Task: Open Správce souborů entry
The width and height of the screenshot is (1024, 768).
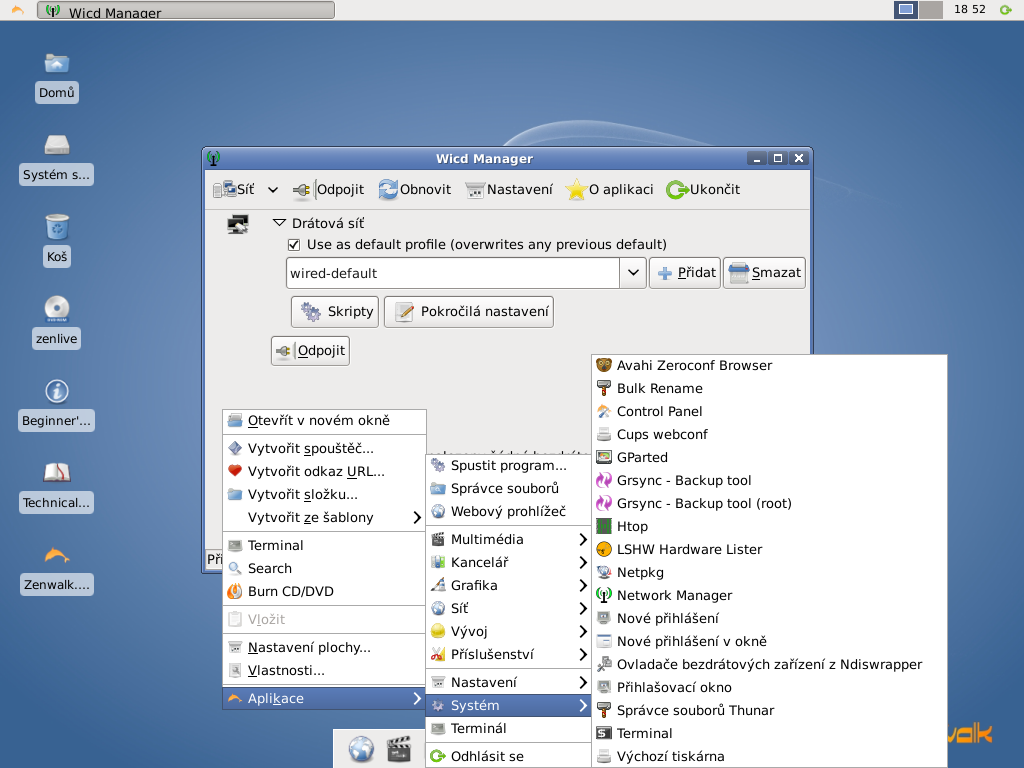Action: 509,488
